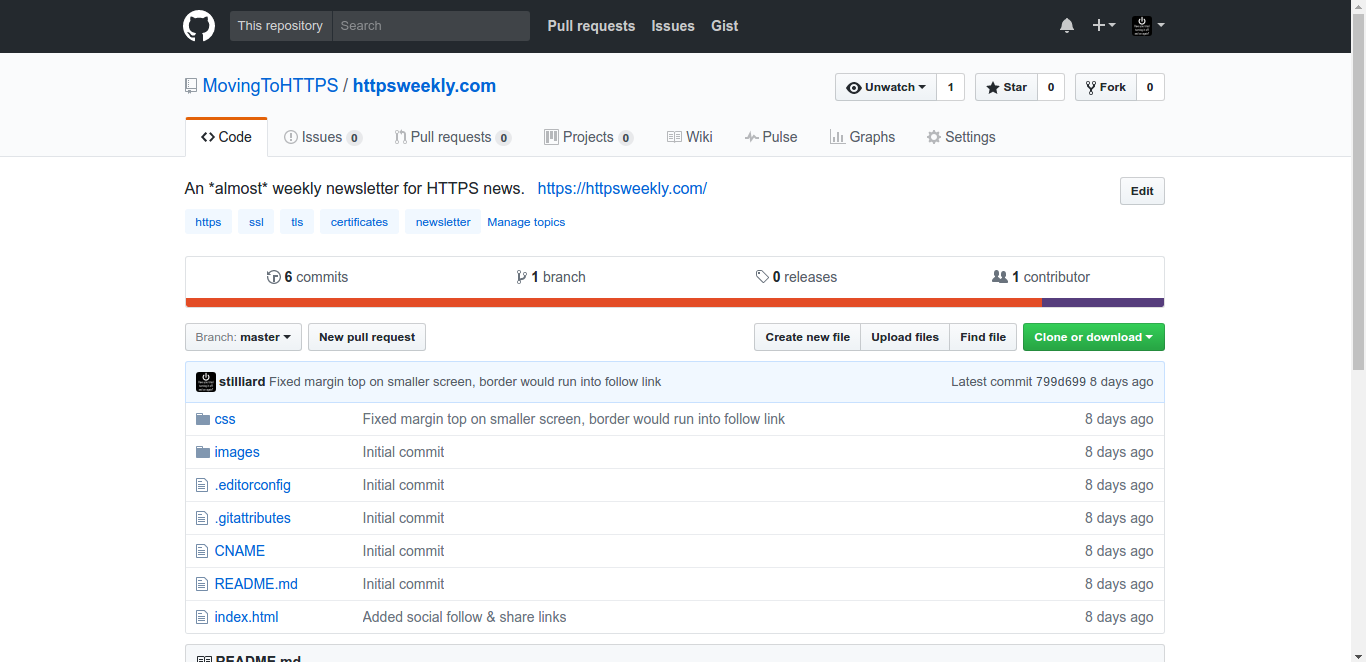Click the CNAME file icon
Image resolution: width=1366 pixels, height=662 pixels.
click(x=202, y=551)
